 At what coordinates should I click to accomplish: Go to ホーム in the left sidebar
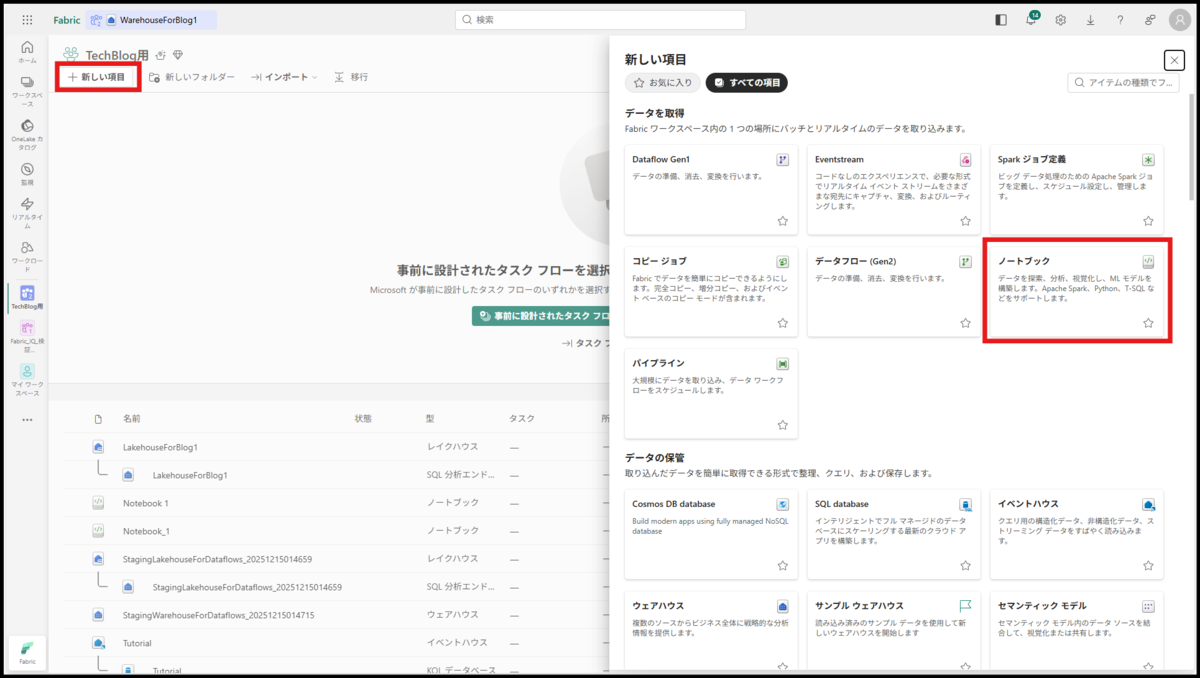point(27,52)
